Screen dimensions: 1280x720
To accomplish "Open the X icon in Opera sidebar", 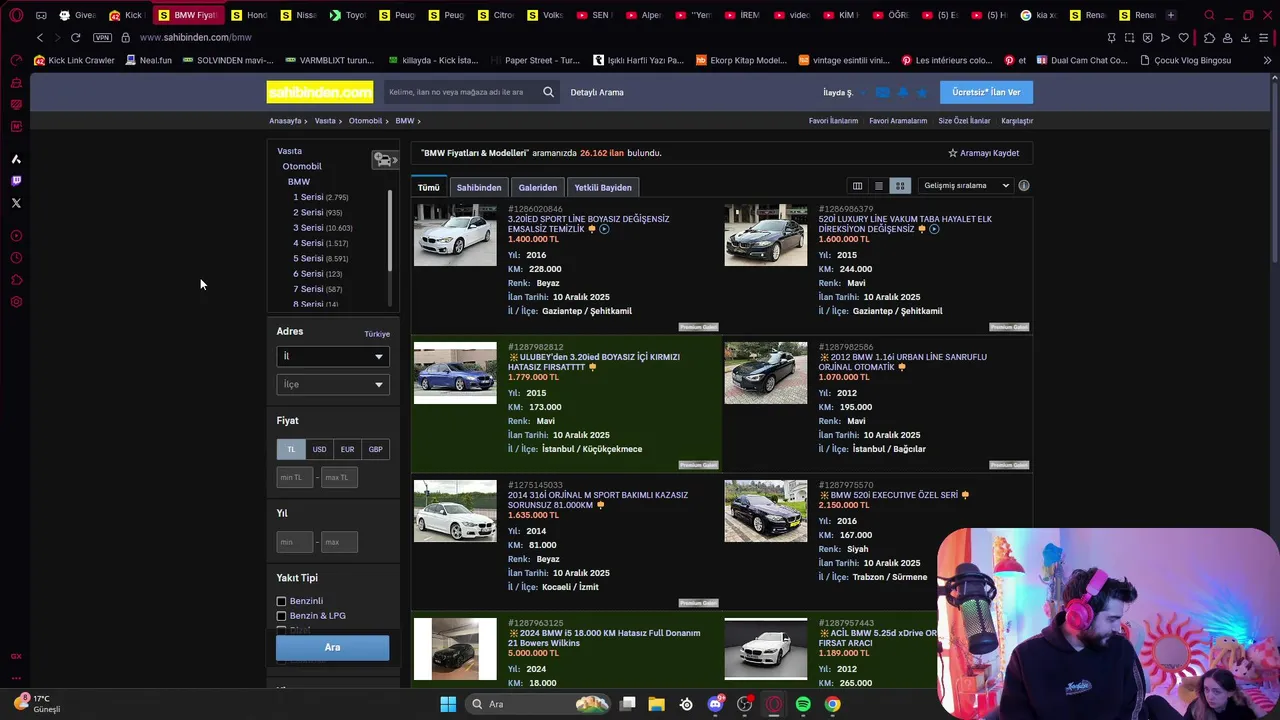I will pyautogui.click(x=16, y=203).
